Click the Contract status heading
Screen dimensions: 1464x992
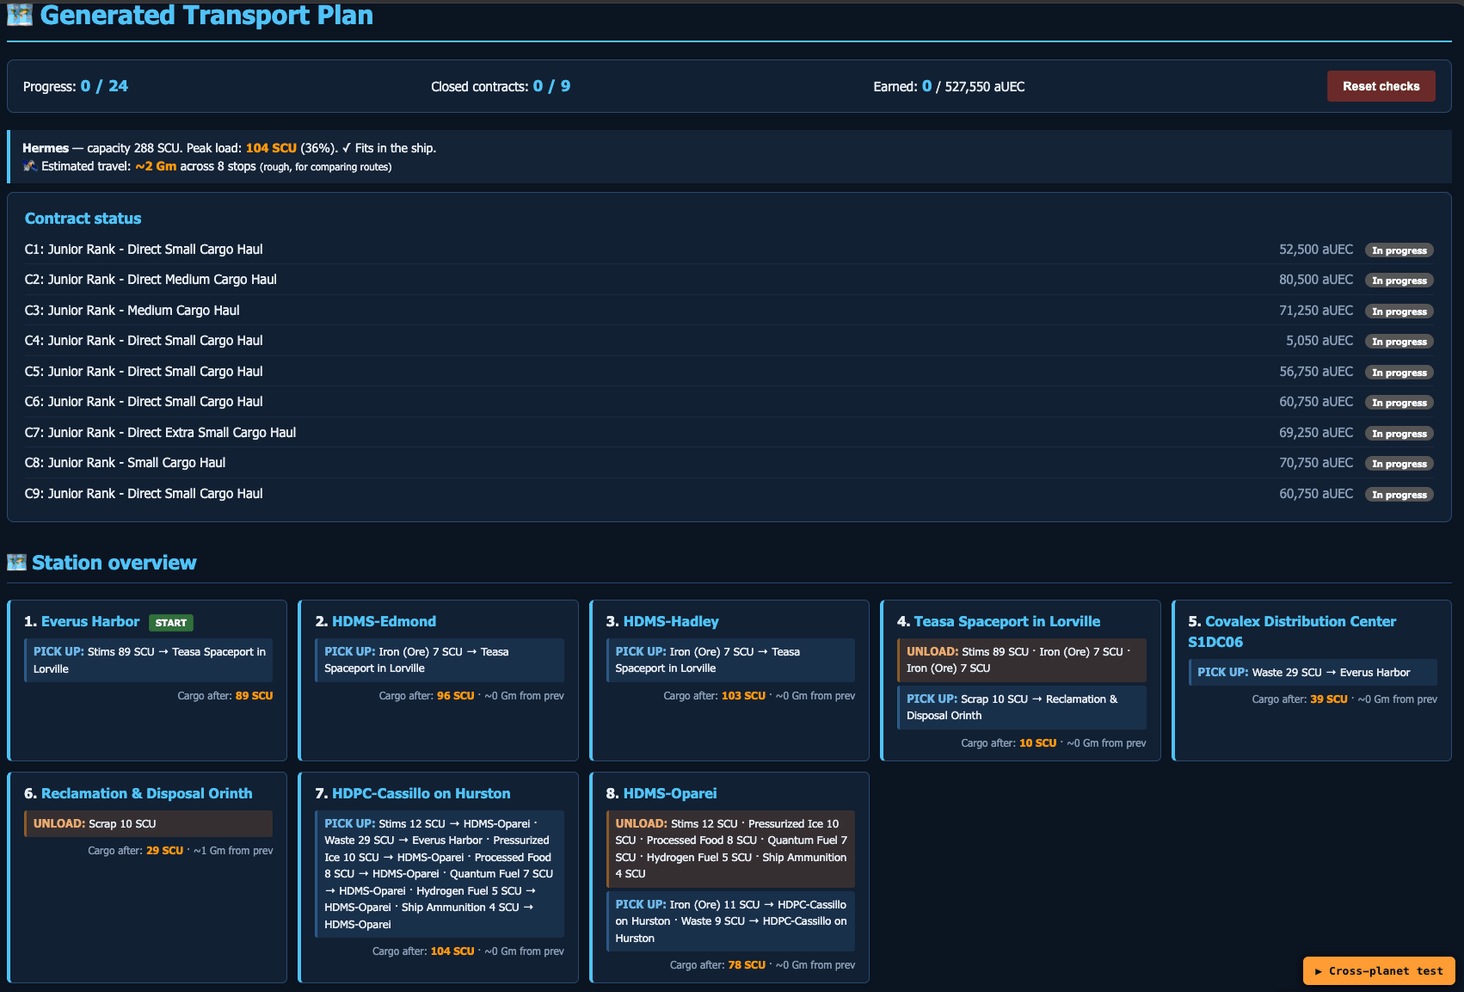tap(83, 218)
